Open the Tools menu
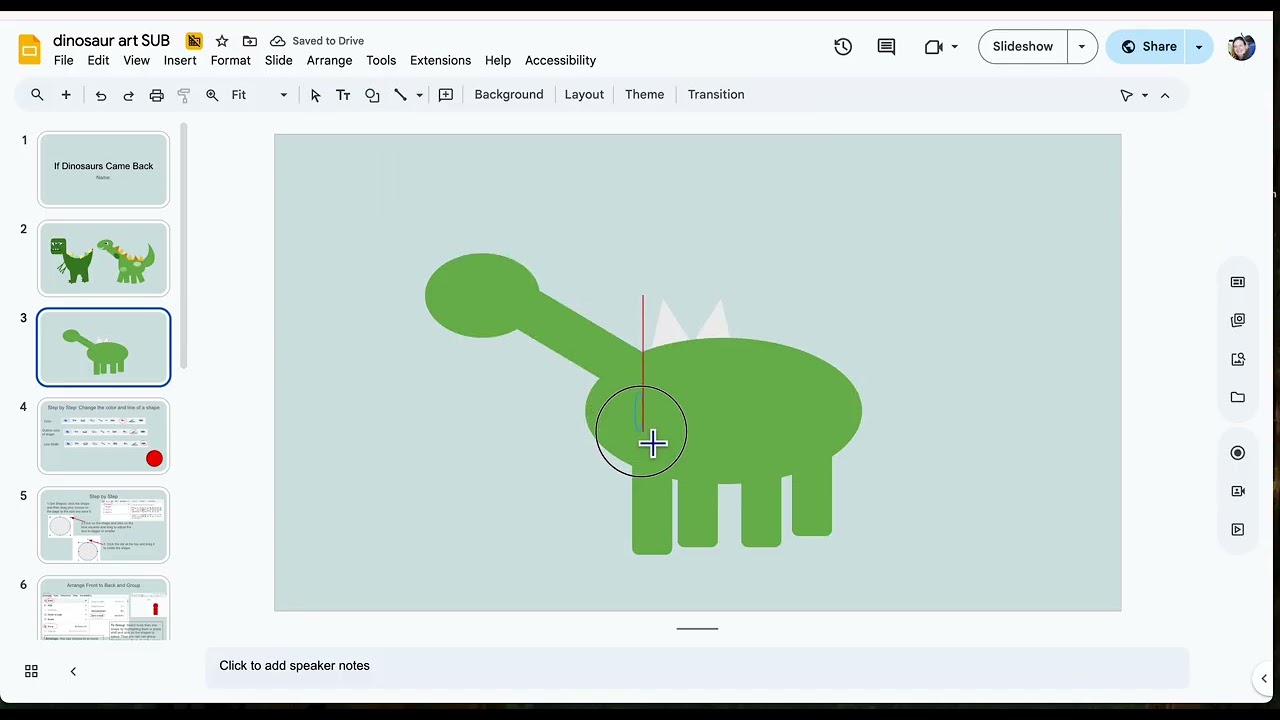The height and width of the screenshot is (720, 1280). coord(381,60)
